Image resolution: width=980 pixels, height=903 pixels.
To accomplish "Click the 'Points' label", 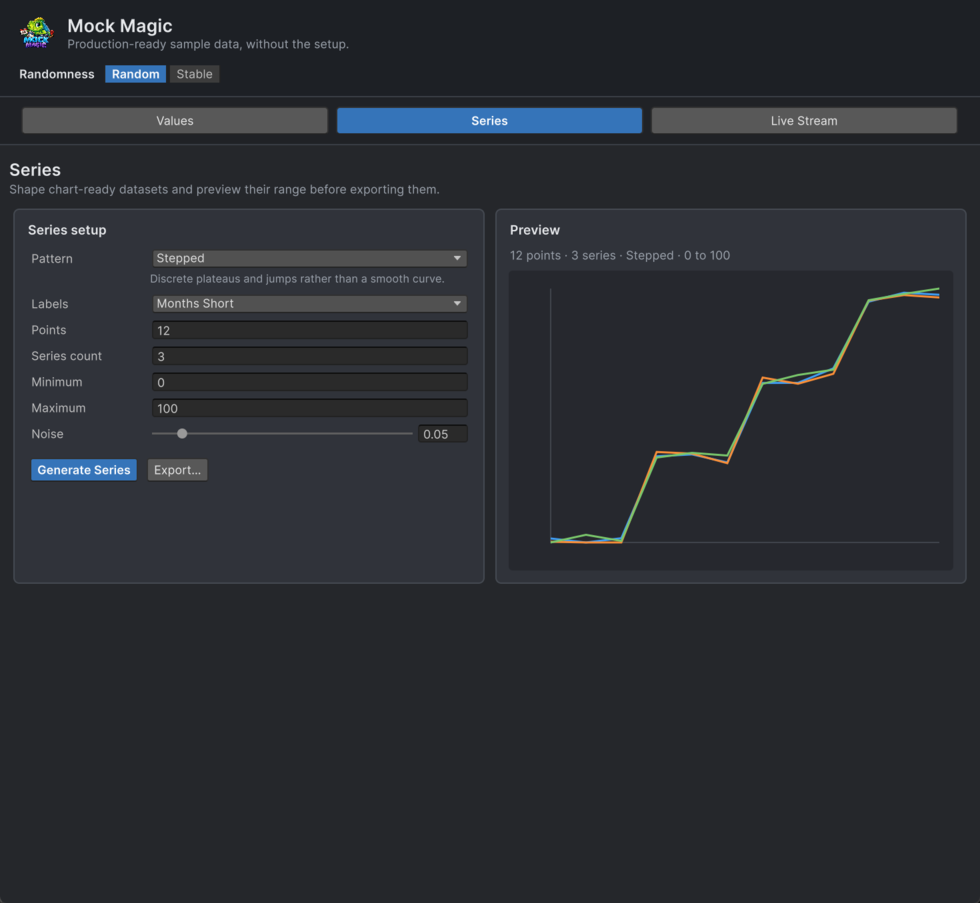I will coord(49,330).
